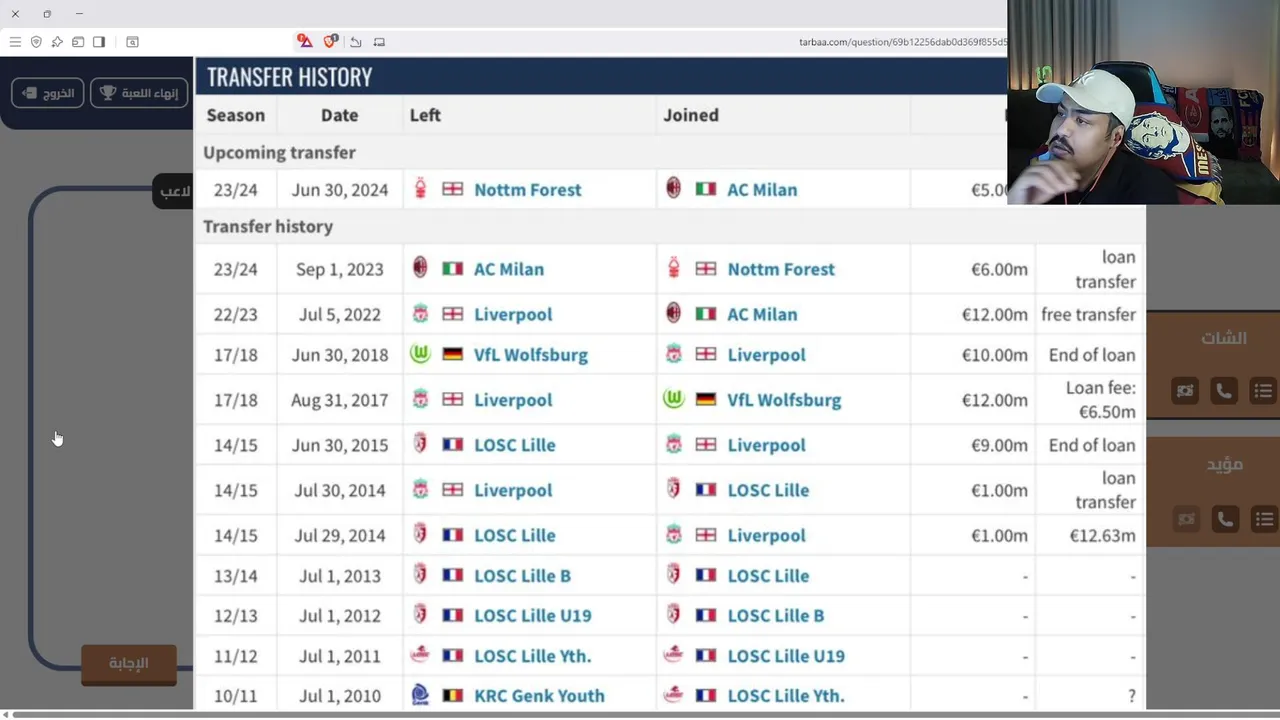1280x720 pixels.
Task: Open the Brave Shields lion icon
Action: pos(330,42)
